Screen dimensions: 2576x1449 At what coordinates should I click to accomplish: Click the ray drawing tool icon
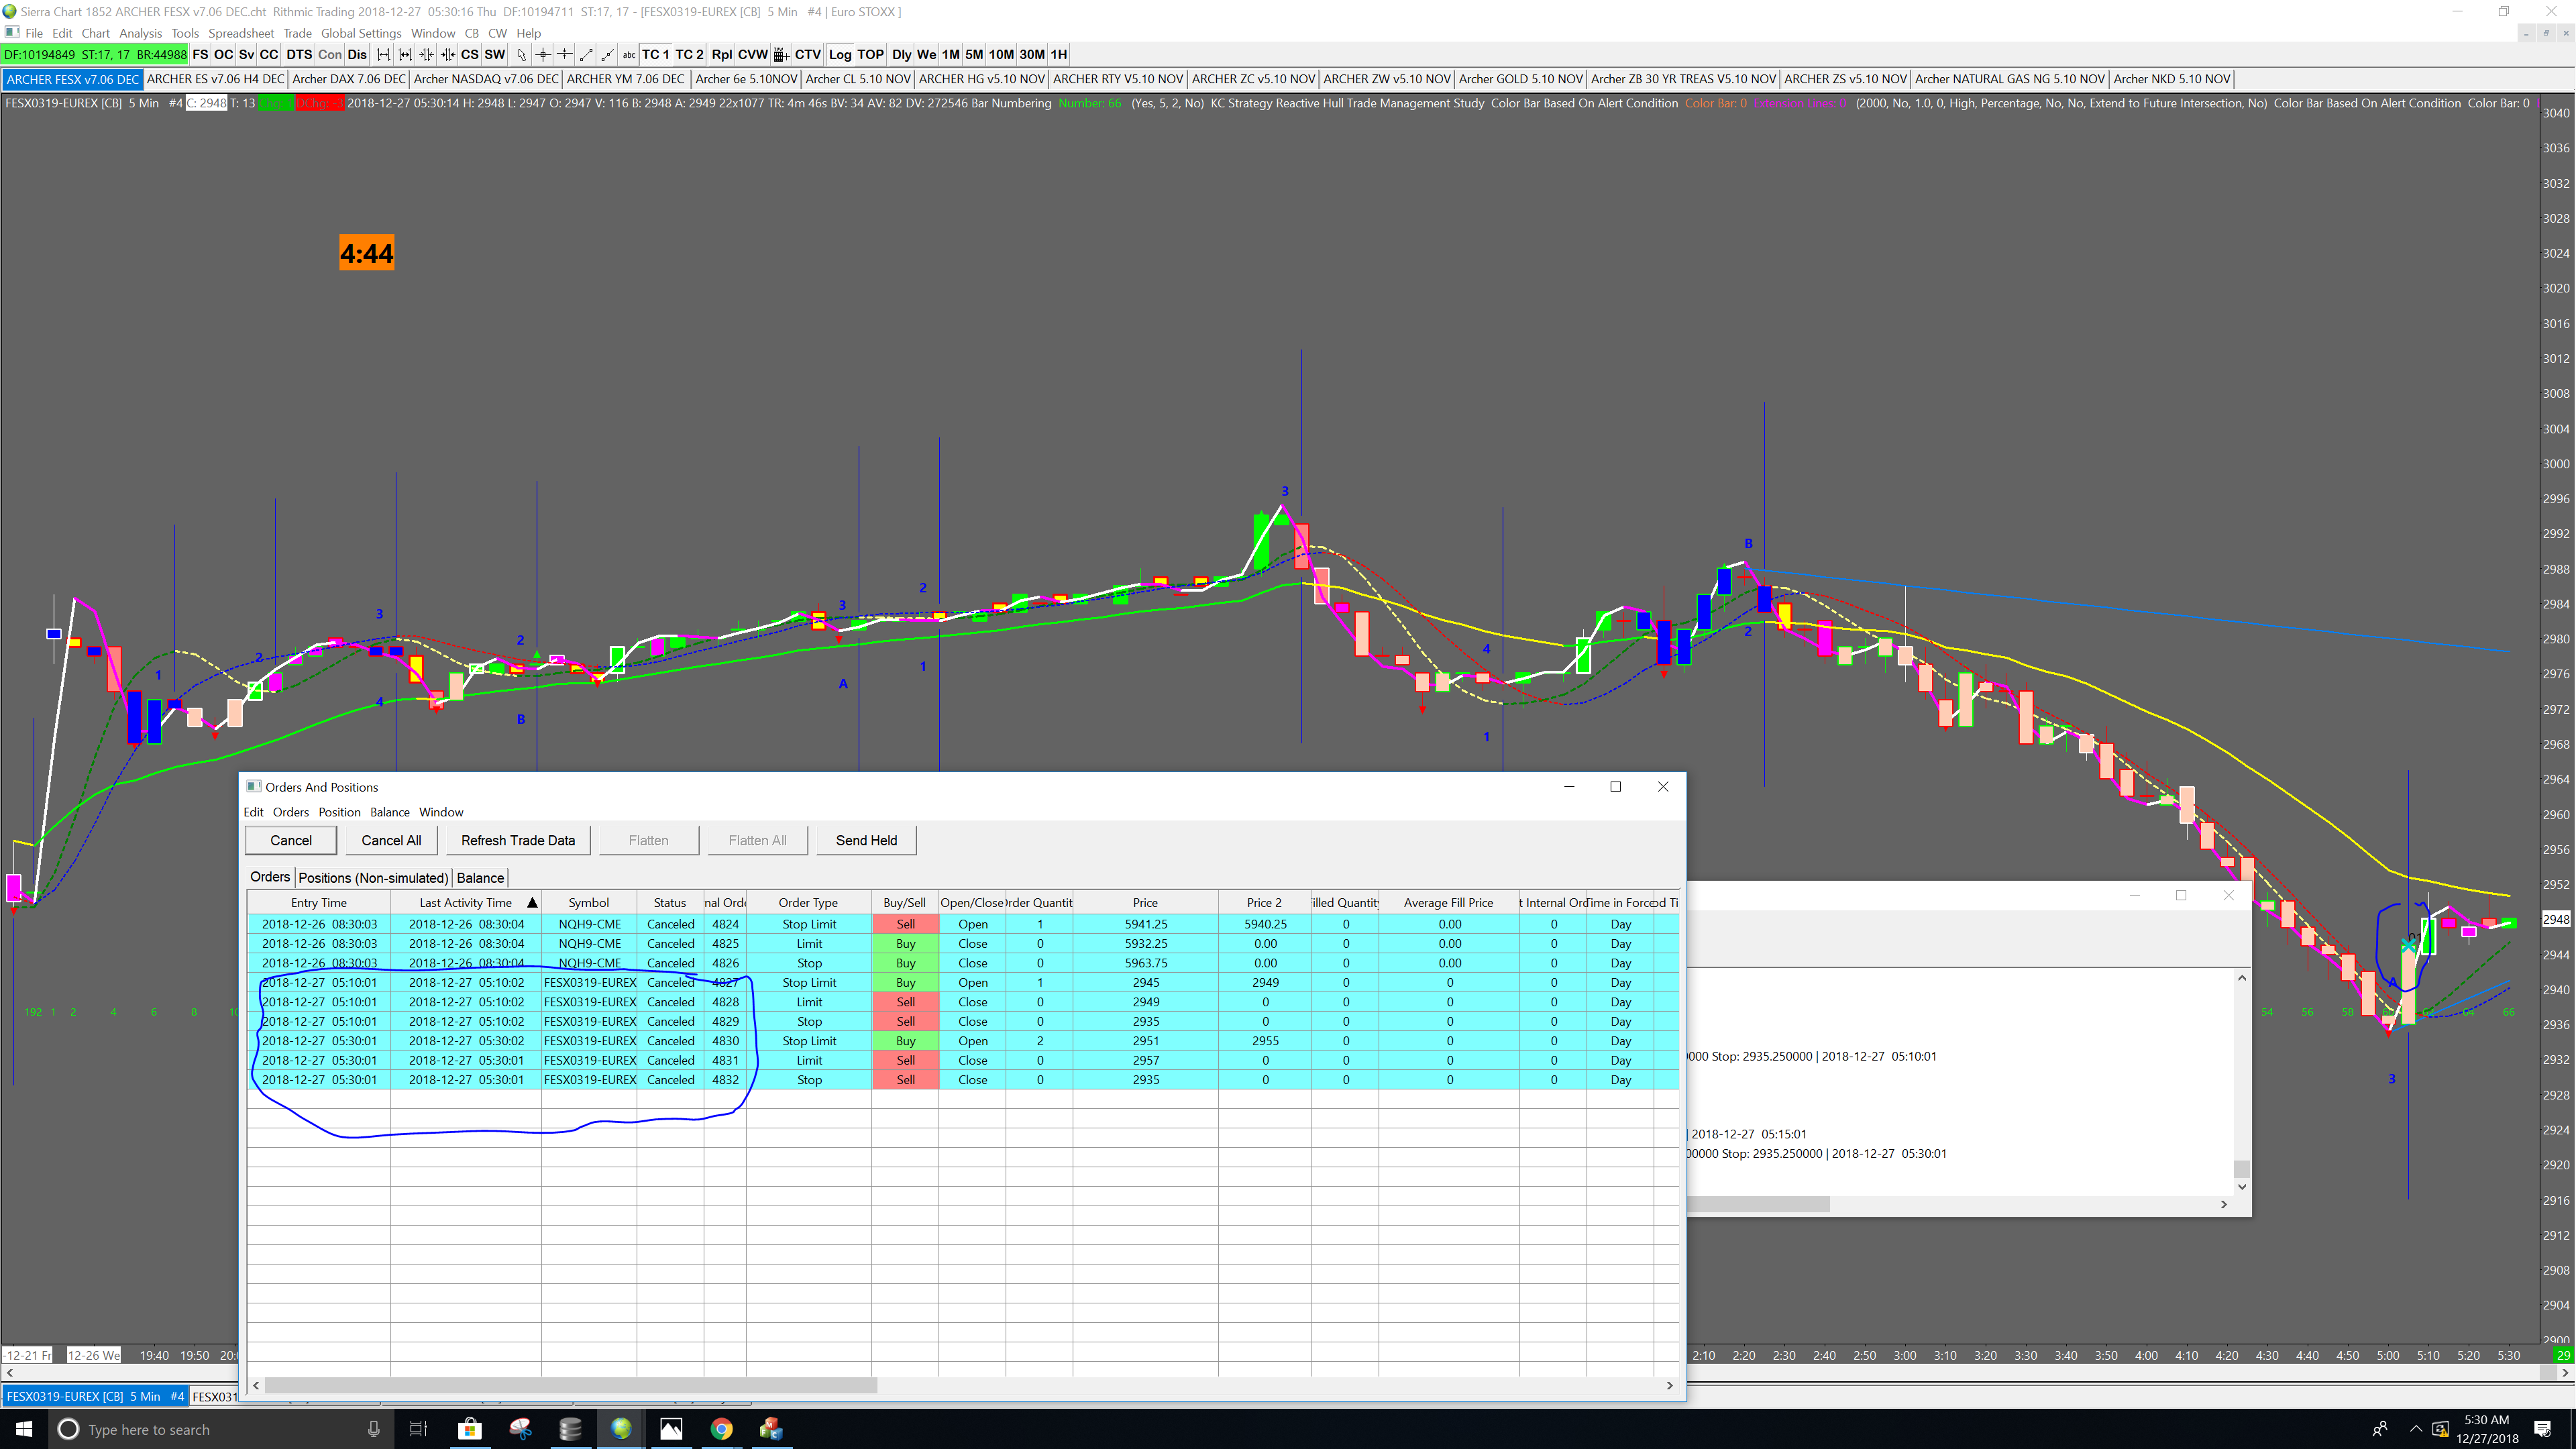(x=607, y=55)
